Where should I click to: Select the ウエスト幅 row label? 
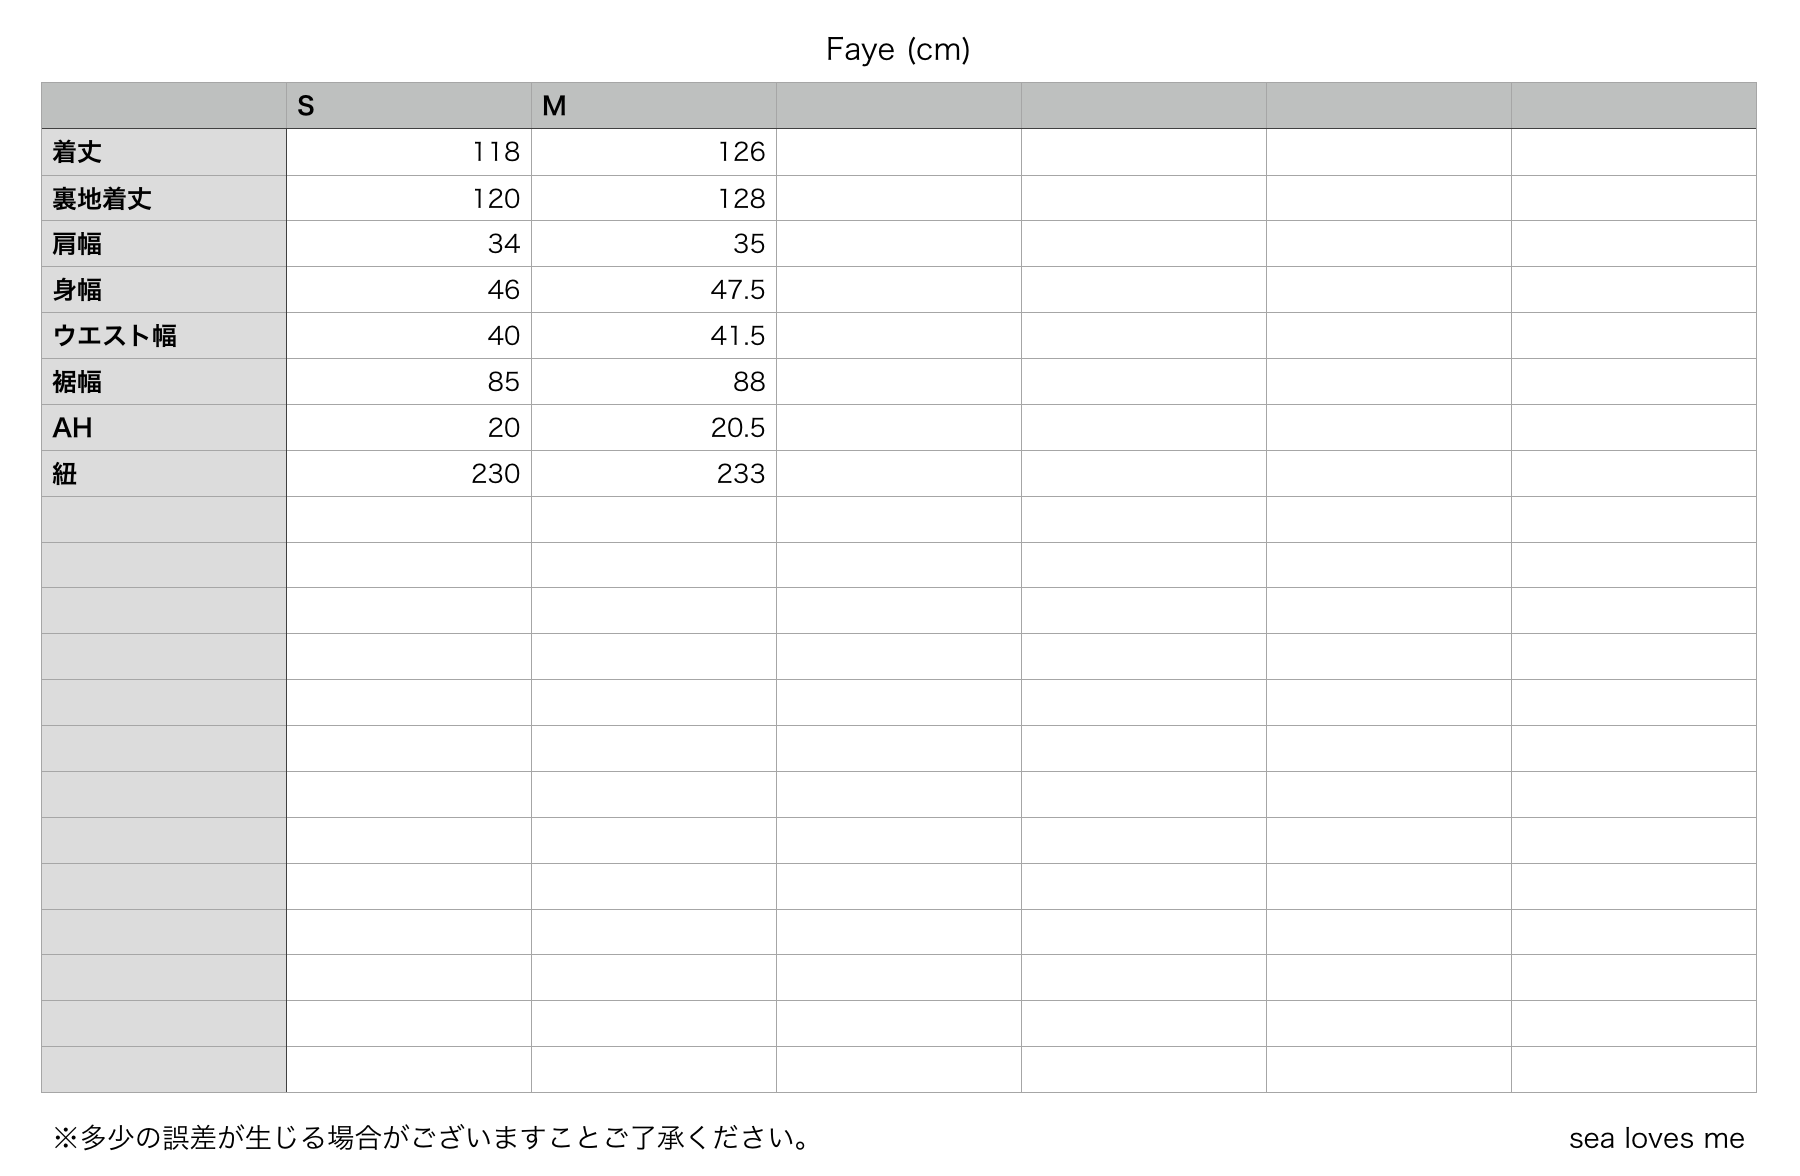(x=164, y=336)
